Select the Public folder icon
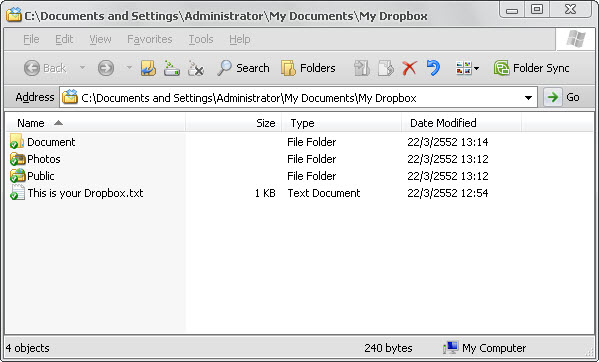Viewport: 599px width, 362px height. 17,176
